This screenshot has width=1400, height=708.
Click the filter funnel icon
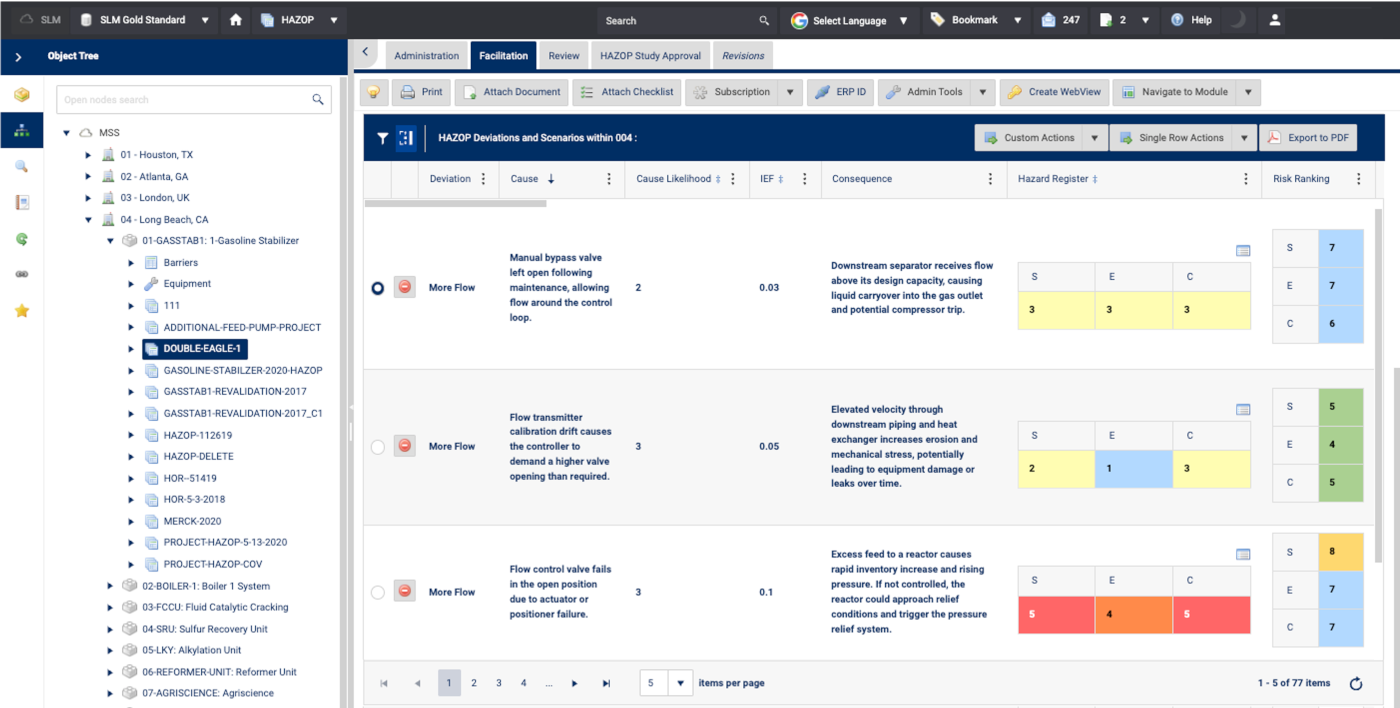(382, 139)
